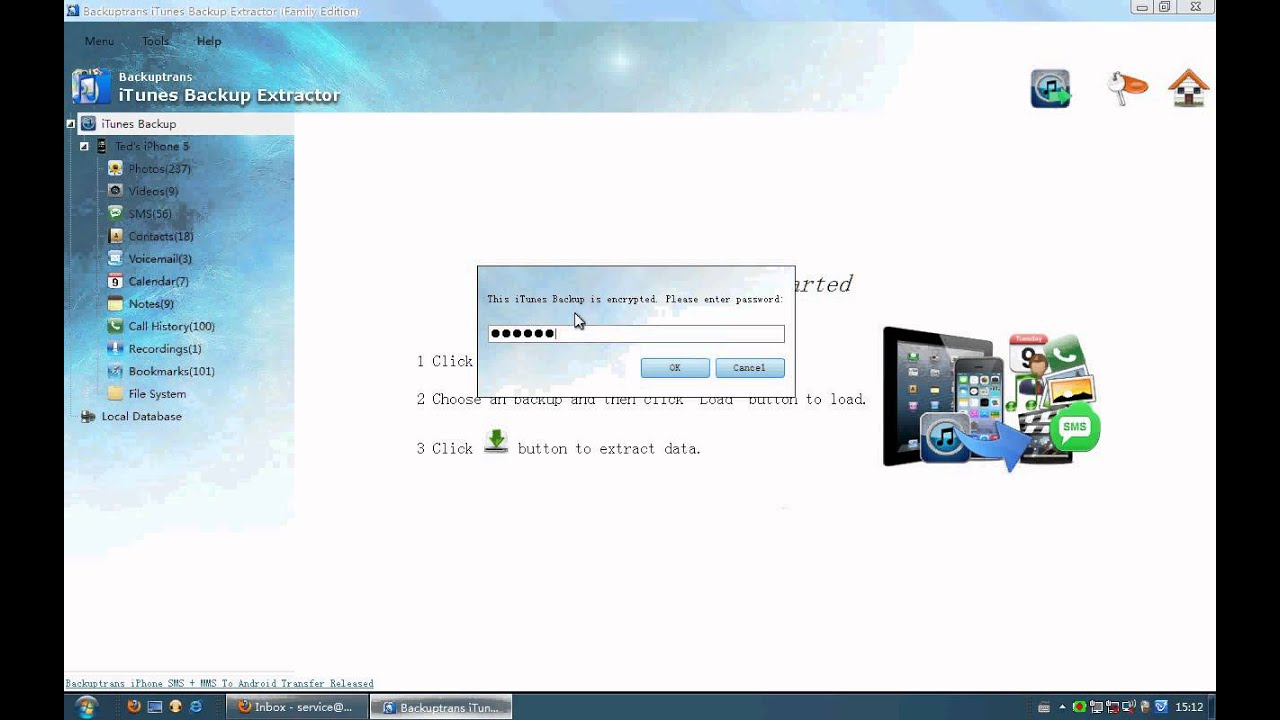Viewport: 1280px width, 720px height.
Task: Open the Help menu
Action: point(209,41)
